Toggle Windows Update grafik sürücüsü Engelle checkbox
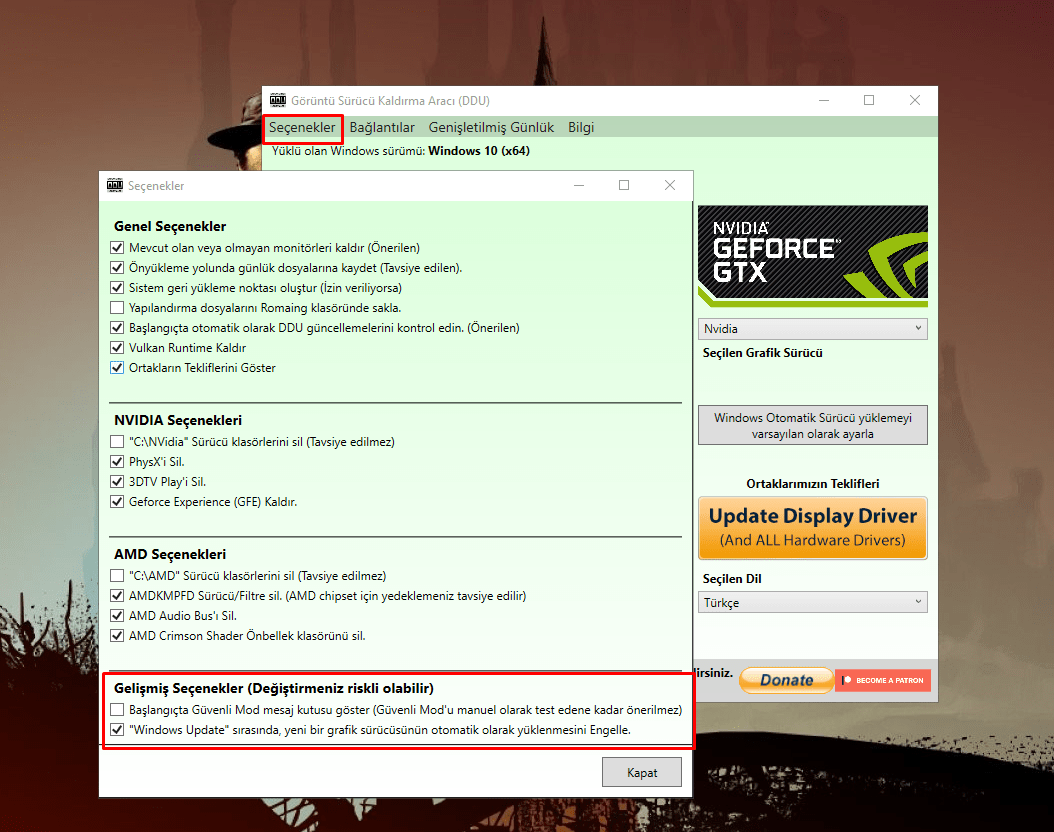This screenshot has width=1054, height=832. click(117, 730)
